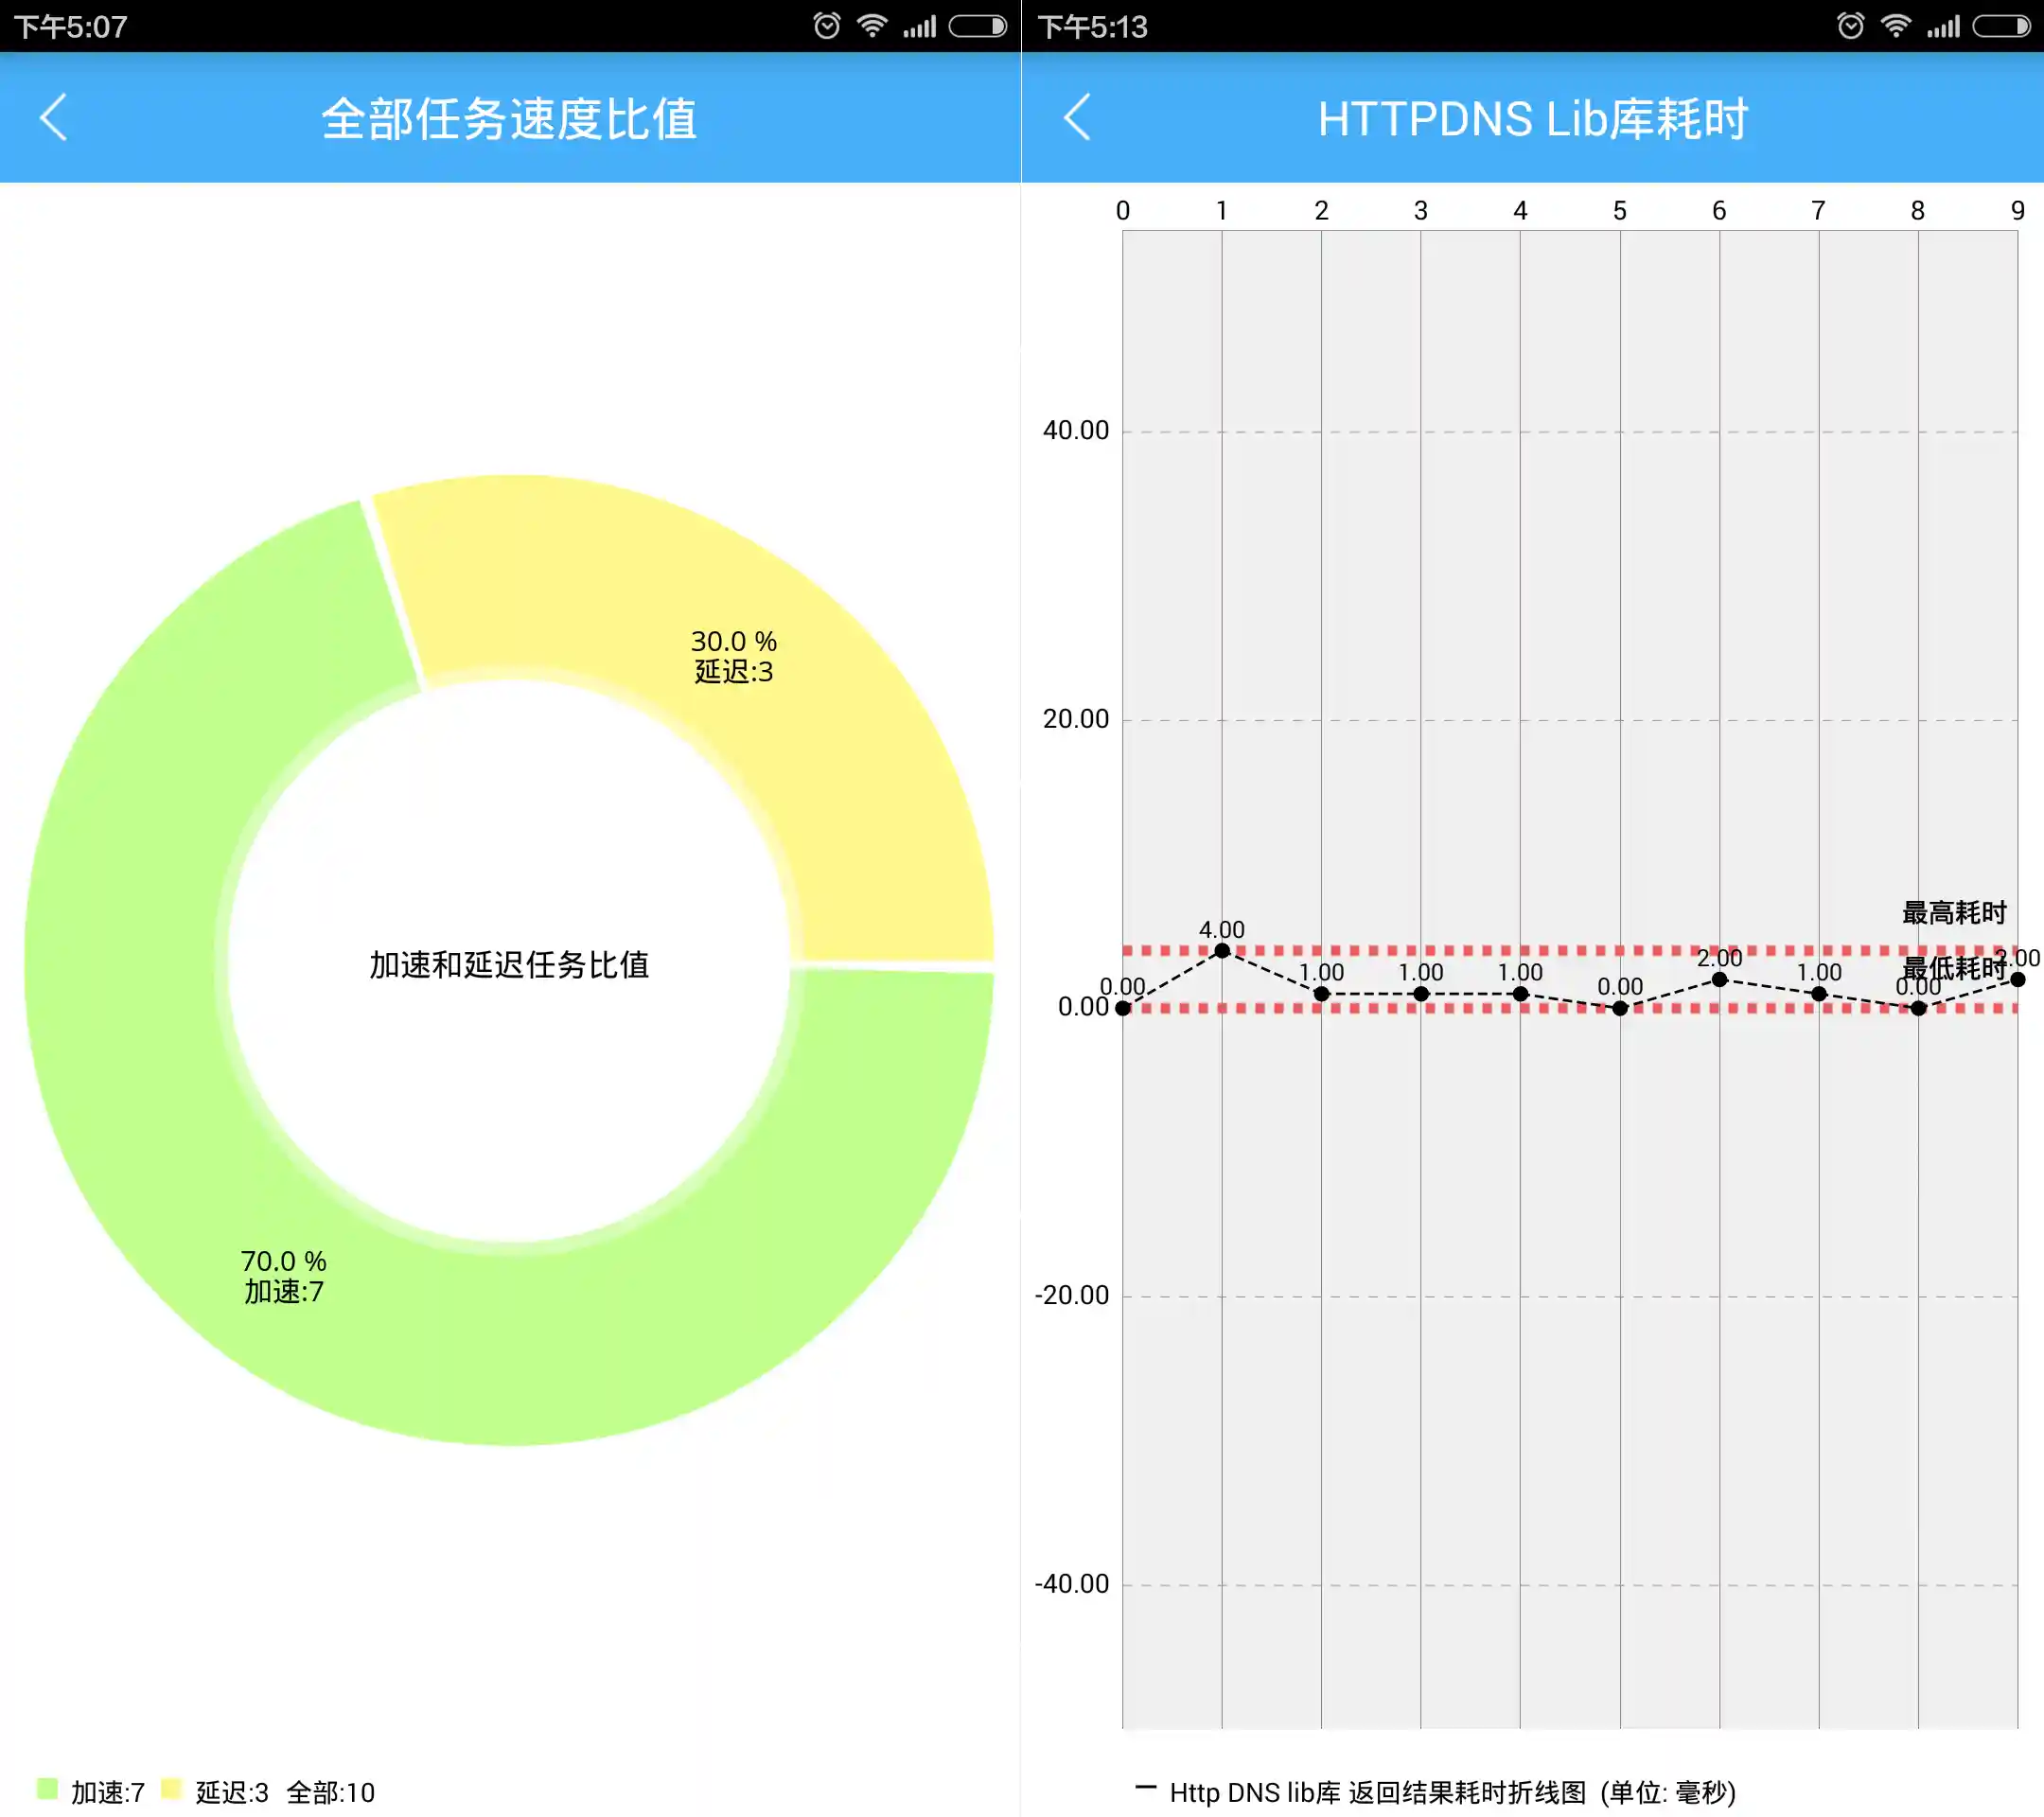Tap the battery icon in right status bar
Viewport: 2044px width, 1817px height.
(2001, 26)
